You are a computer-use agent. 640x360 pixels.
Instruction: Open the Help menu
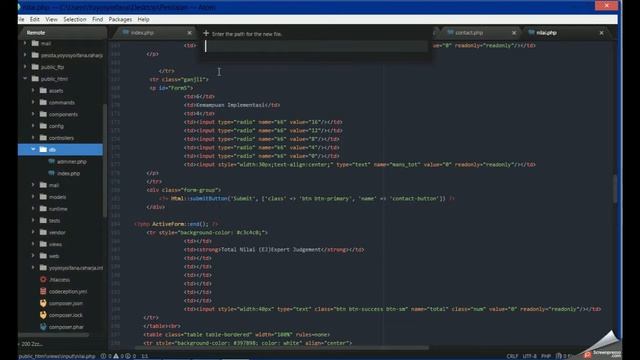tap(143, 19)
